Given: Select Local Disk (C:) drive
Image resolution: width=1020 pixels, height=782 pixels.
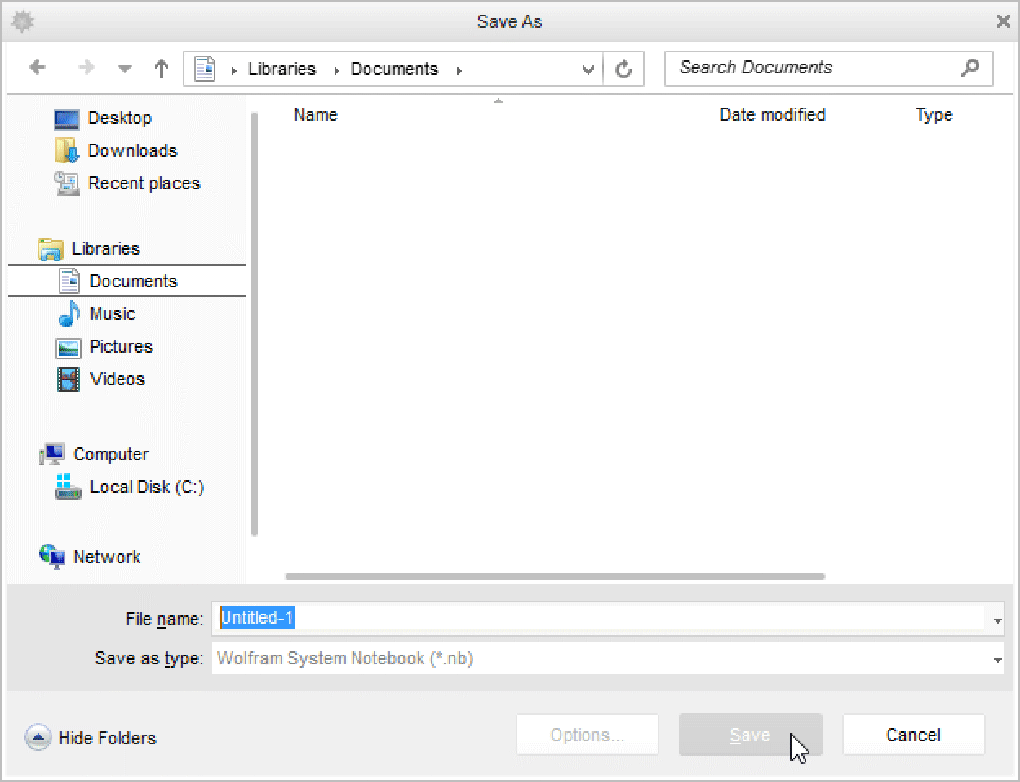Looking at the screenshot, I should coord(146,487).
